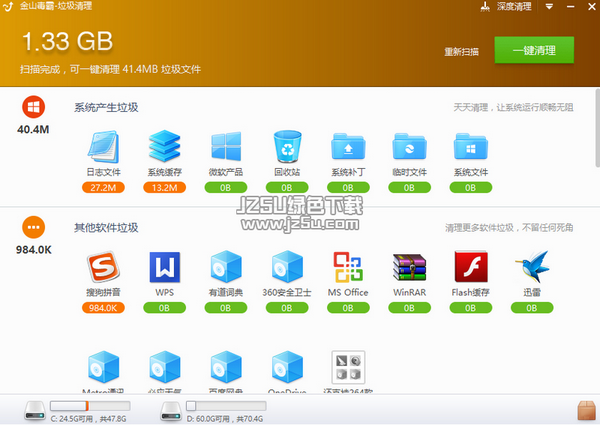
Task: Click the C: drive disk icon
Action: coord(35,411)
